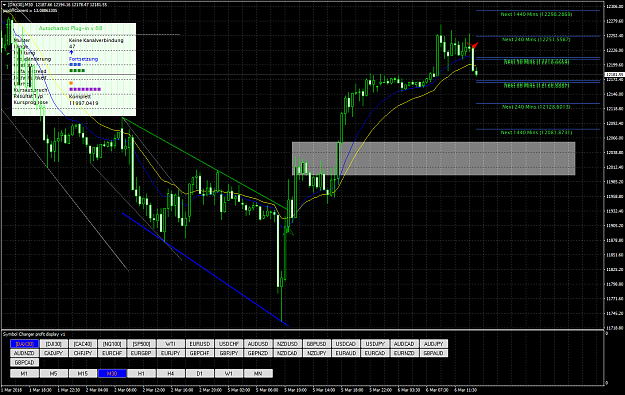The width and height of the screenshot is (625, 395).
Task: Switch chart to EURAUD
Action: 346,353
